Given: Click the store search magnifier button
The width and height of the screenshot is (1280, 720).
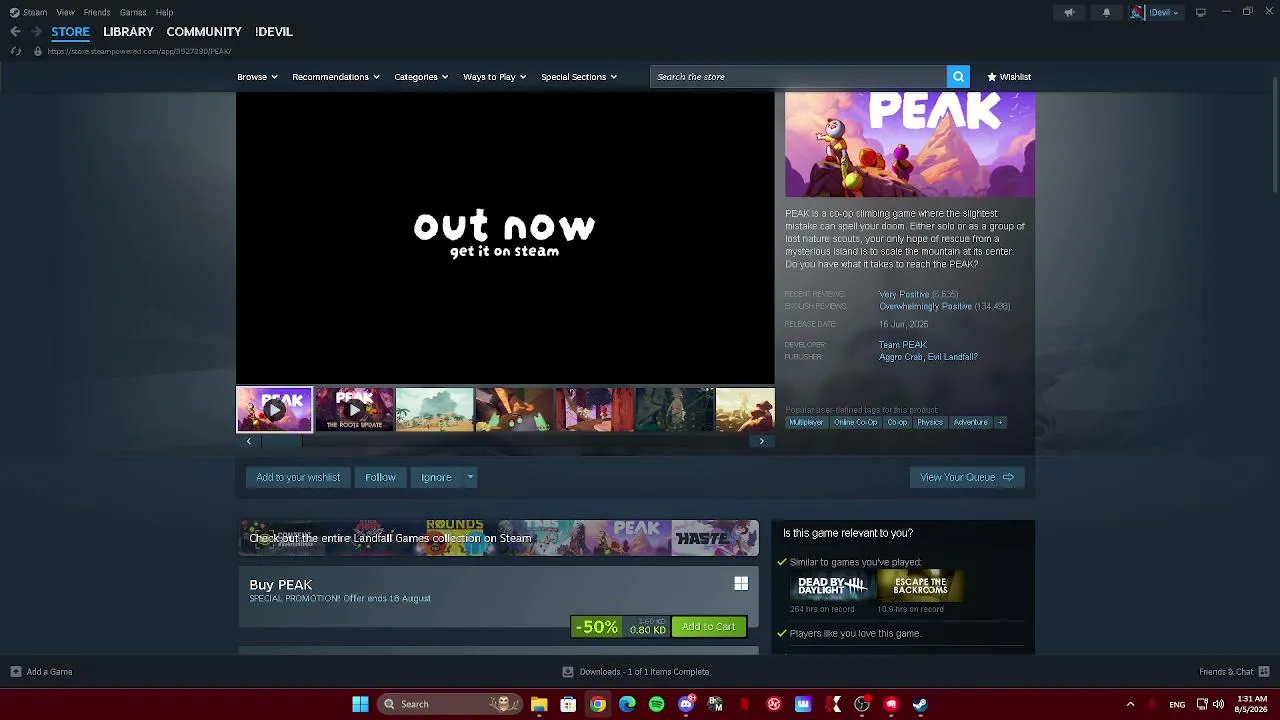Looking at the screenshot, I should [958, 77].
